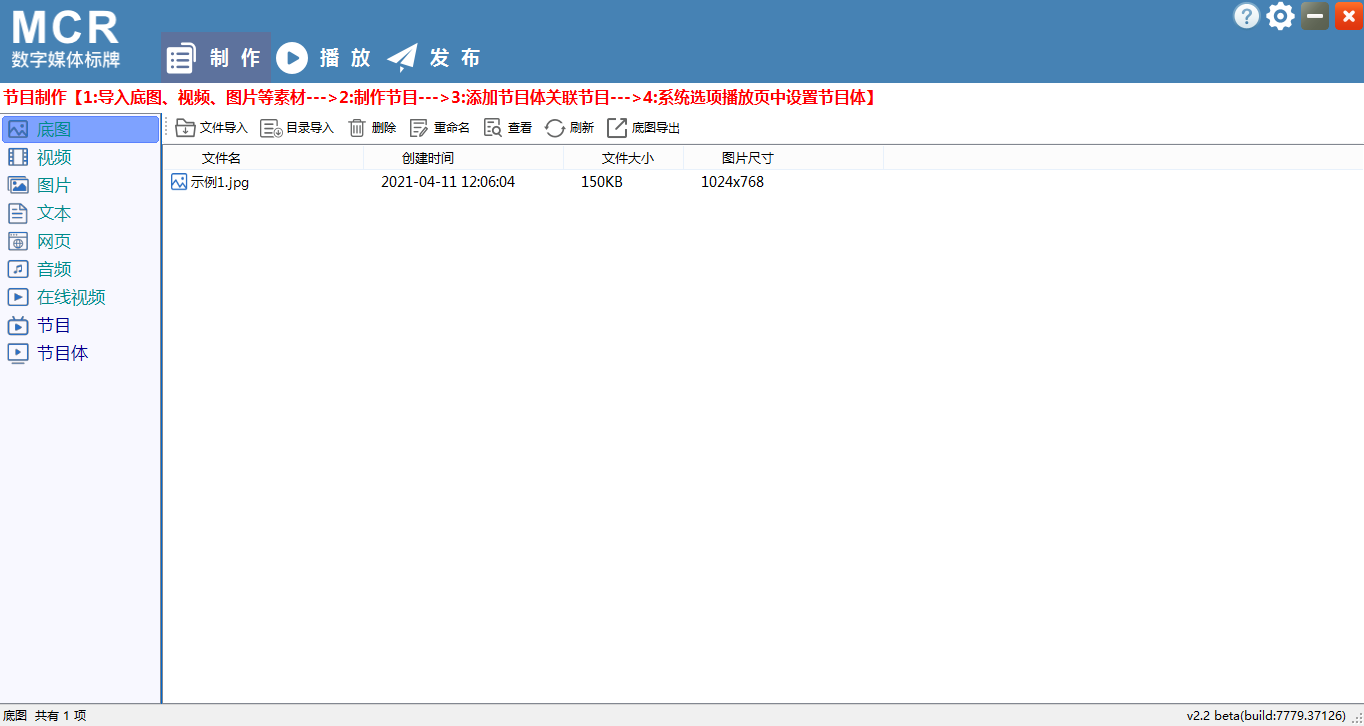This screenshot has width=1364, height=726.
Task: Switch to the 发布 tab
Action: tap(433, 58)
